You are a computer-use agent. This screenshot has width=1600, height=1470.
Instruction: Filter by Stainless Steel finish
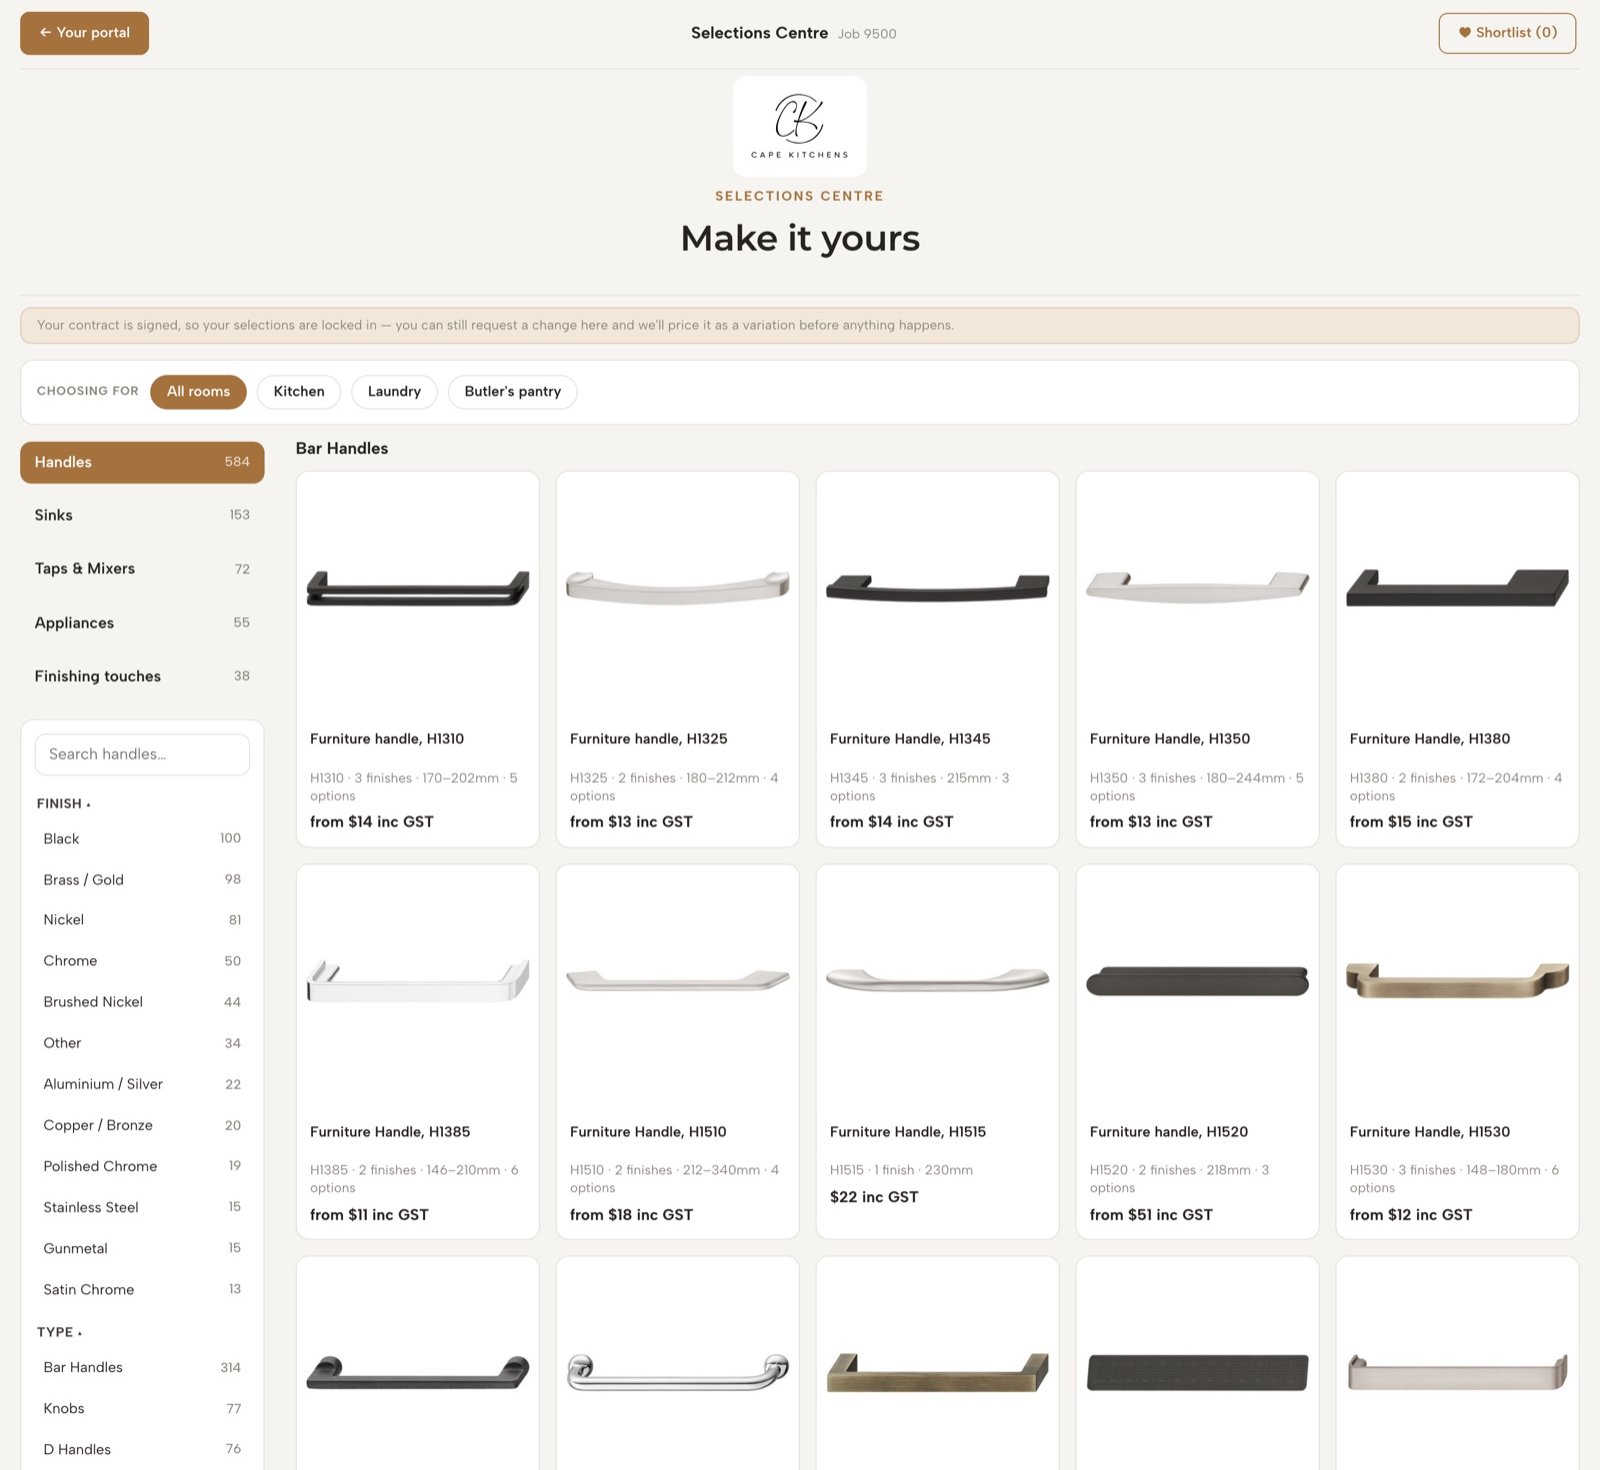[x=142, y=1207]
